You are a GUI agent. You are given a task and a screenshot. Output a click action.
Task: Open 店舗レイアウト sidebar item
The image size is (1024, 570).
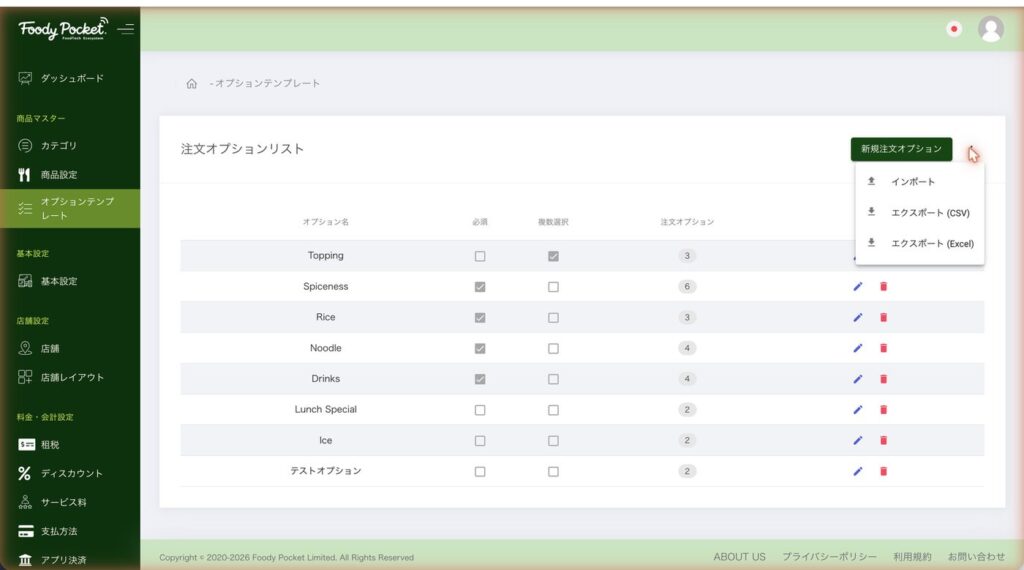pos(70,377)
